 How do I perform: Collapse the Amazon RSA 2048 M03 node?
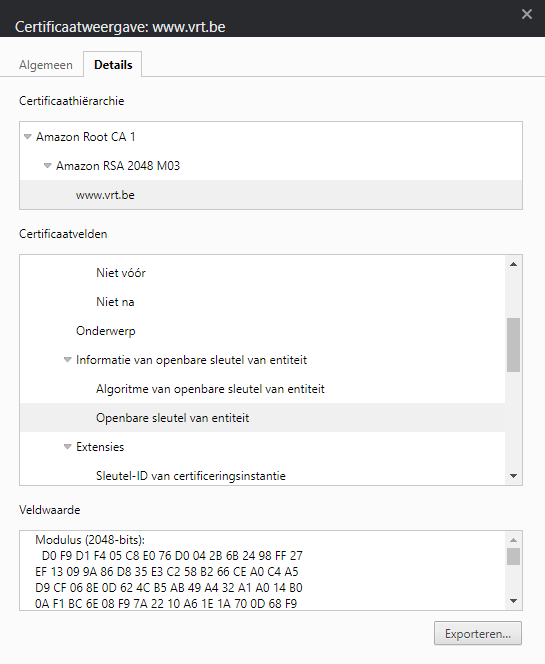pyautogui.click(x=47, y=166)
